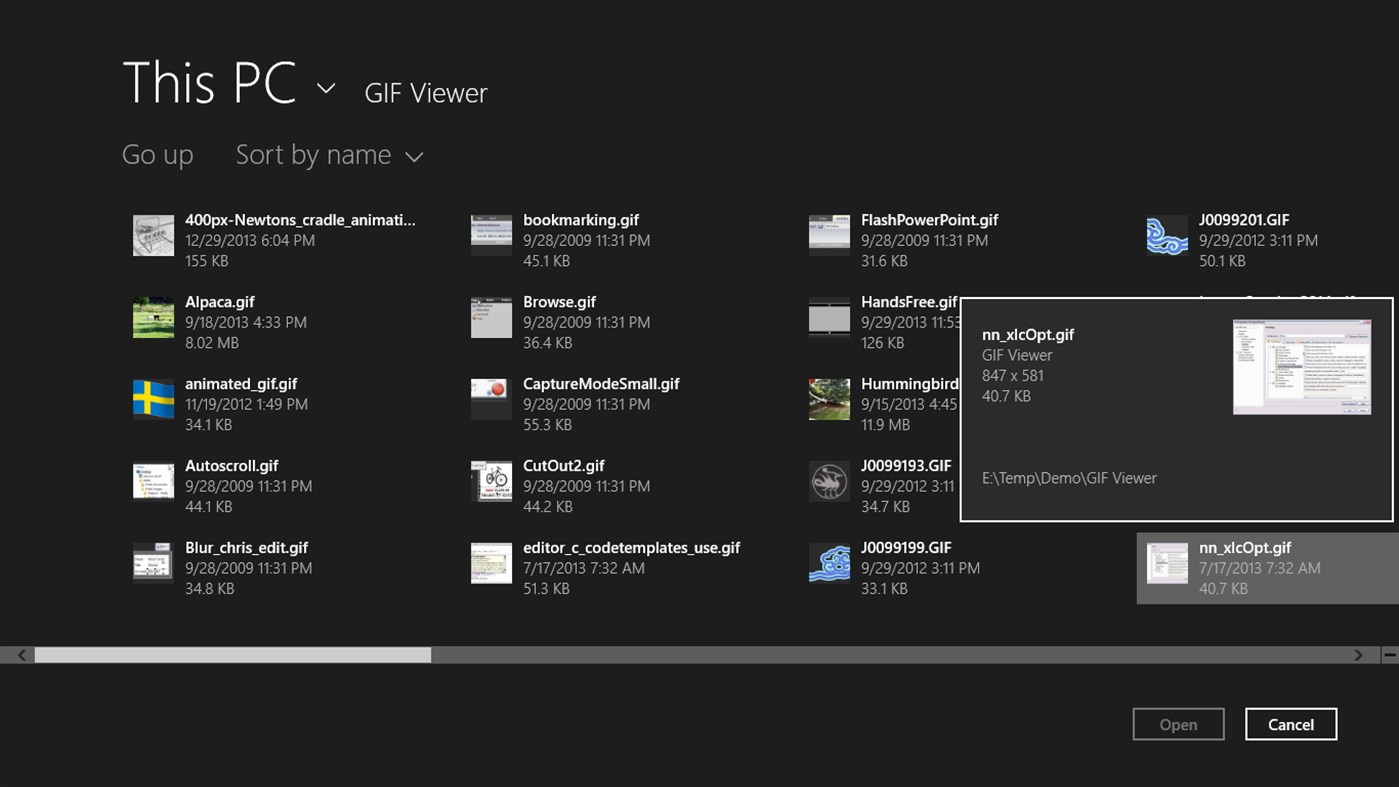The width and height of the screenshot is (1399, 787).
Task: Click the nn_xlcOpt.gif preview image
Action: click(x=1302, y=366)
